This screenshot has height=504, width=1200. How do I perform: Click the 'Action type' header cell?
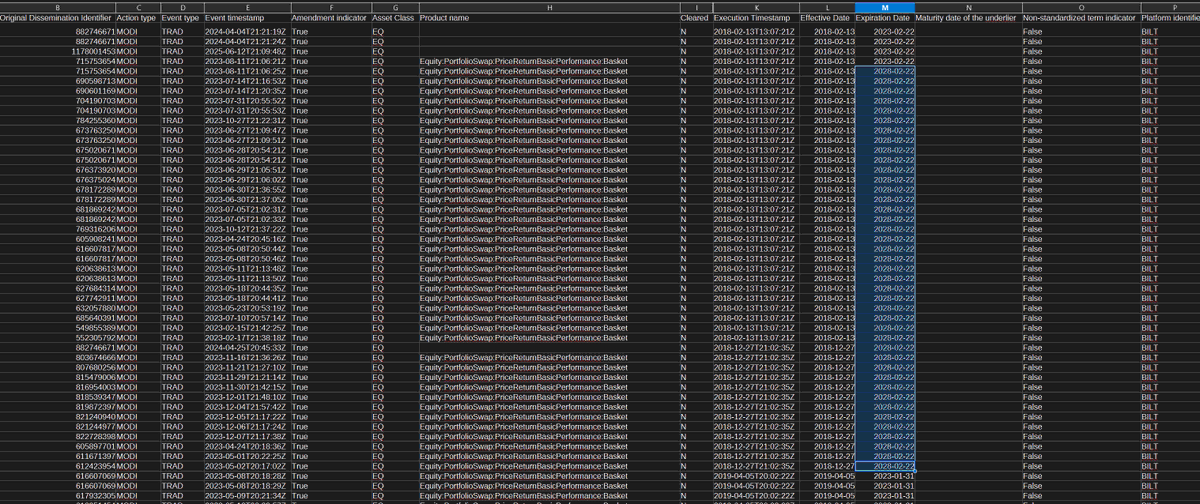136,18
